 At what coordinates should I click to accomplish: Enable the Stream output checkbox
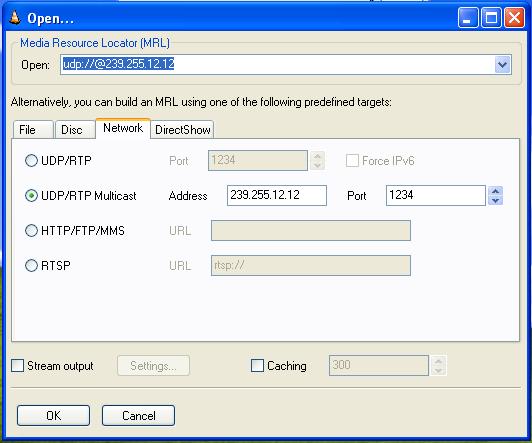point(17,366)
